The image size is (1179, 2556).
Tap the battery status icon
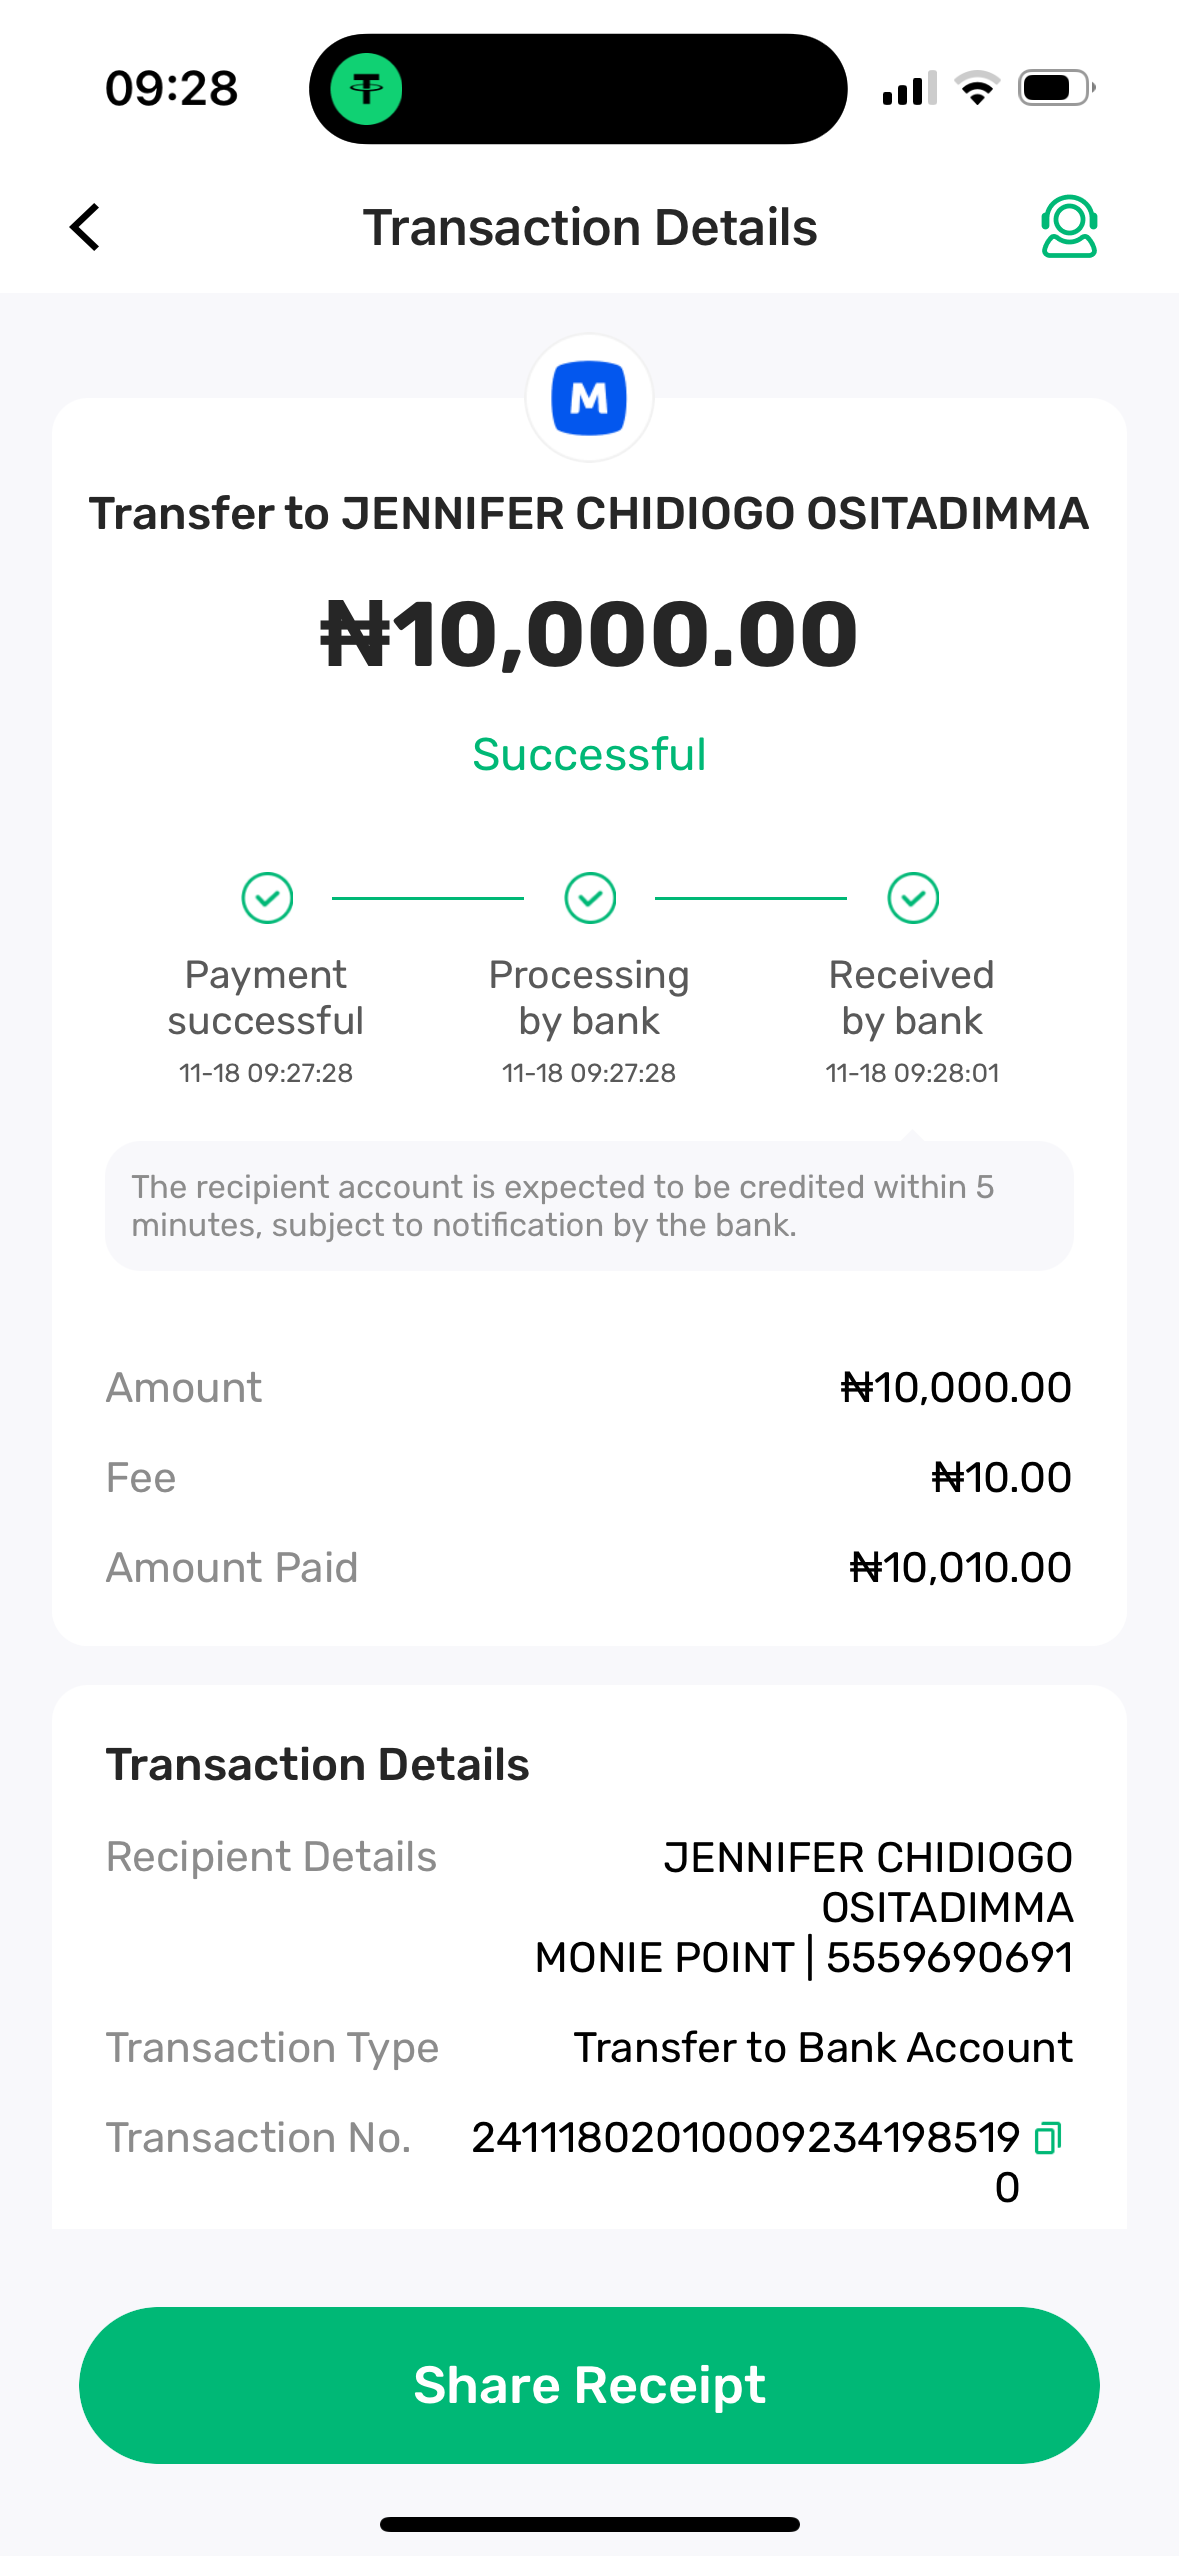[x=1055, y=88]
